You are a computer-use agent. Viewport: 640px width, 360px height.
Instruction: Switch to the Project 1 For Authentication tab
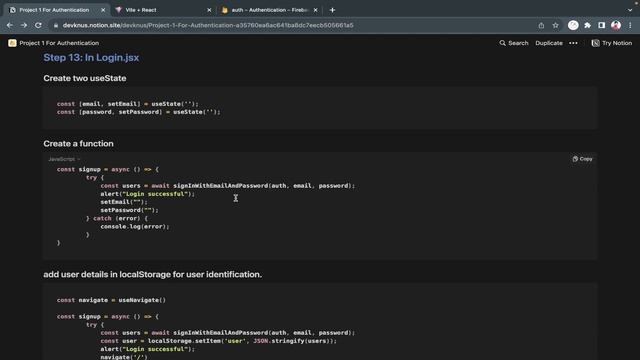(57, 10)
